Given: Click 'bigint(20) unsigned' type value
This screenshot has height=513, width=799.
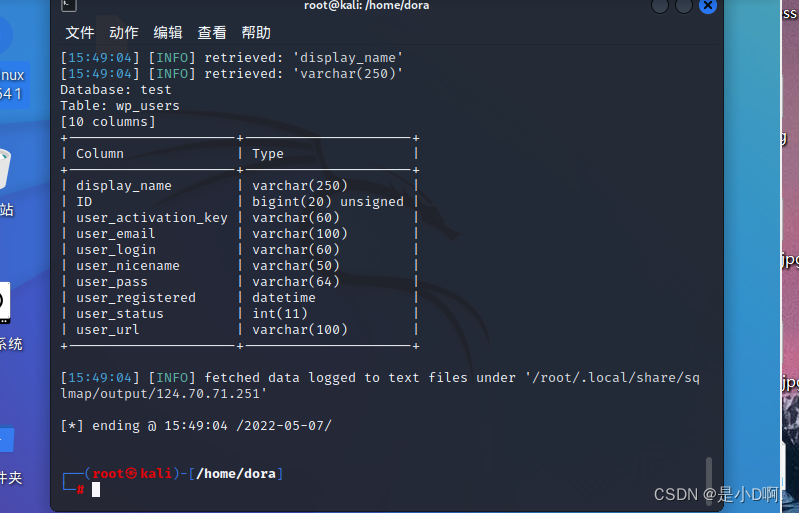Looking at the screenshot, I should 328,202.
